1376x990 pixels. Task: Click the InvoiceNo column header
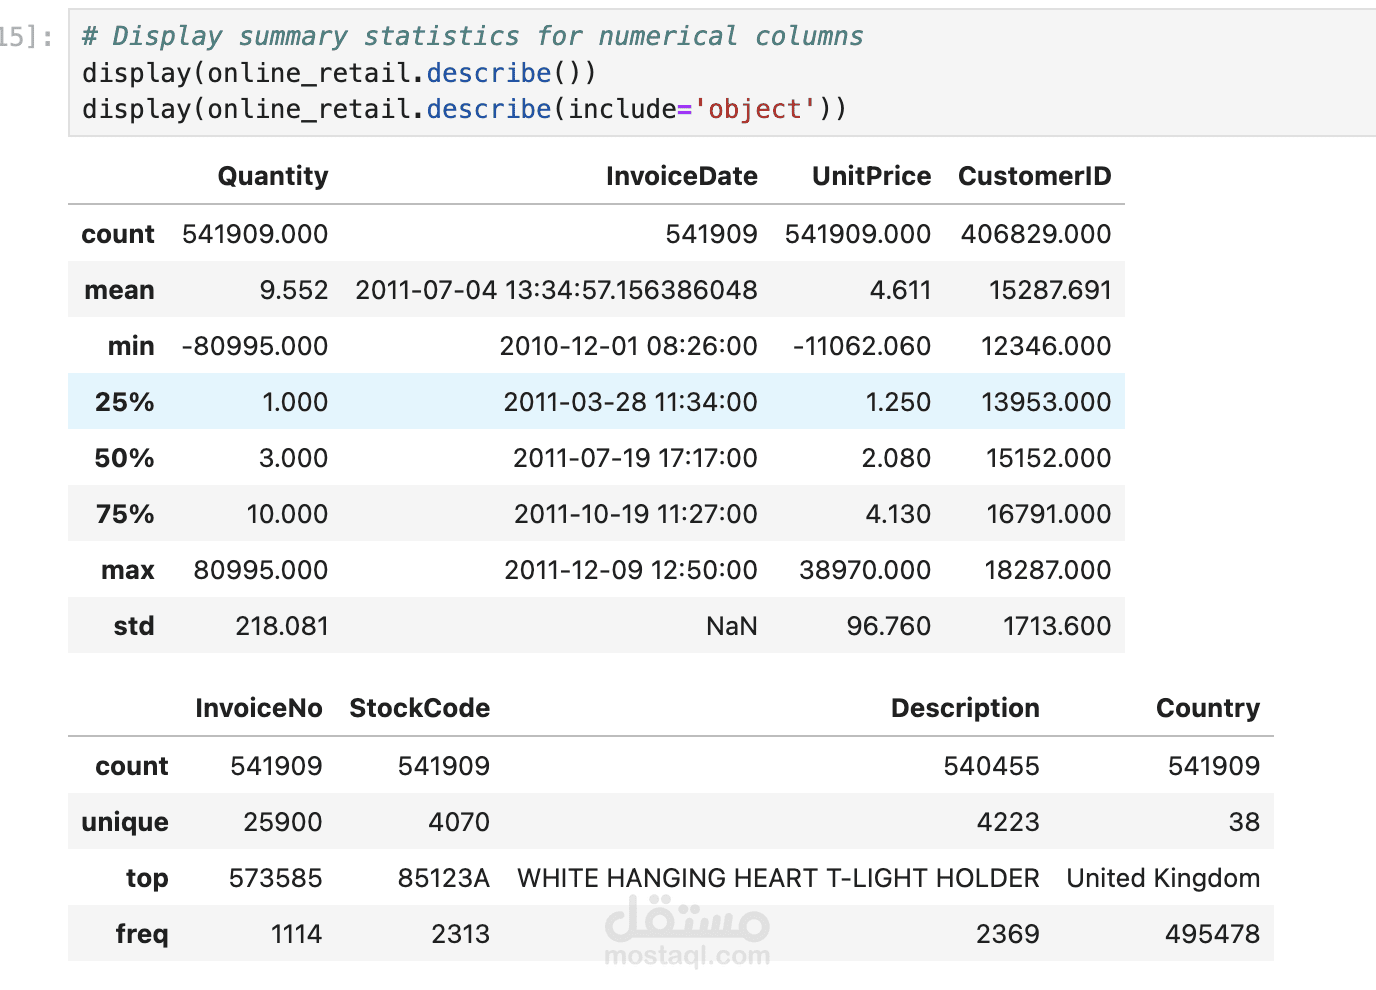point(258,709)
